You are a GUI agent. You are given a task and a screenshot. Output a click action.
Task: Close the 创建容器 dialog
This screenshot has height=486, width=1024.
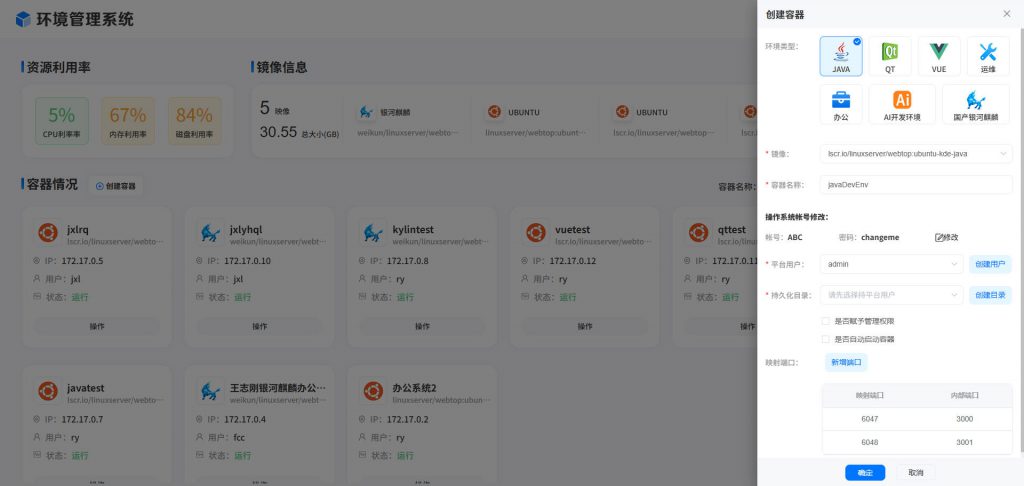[1006, 14]
